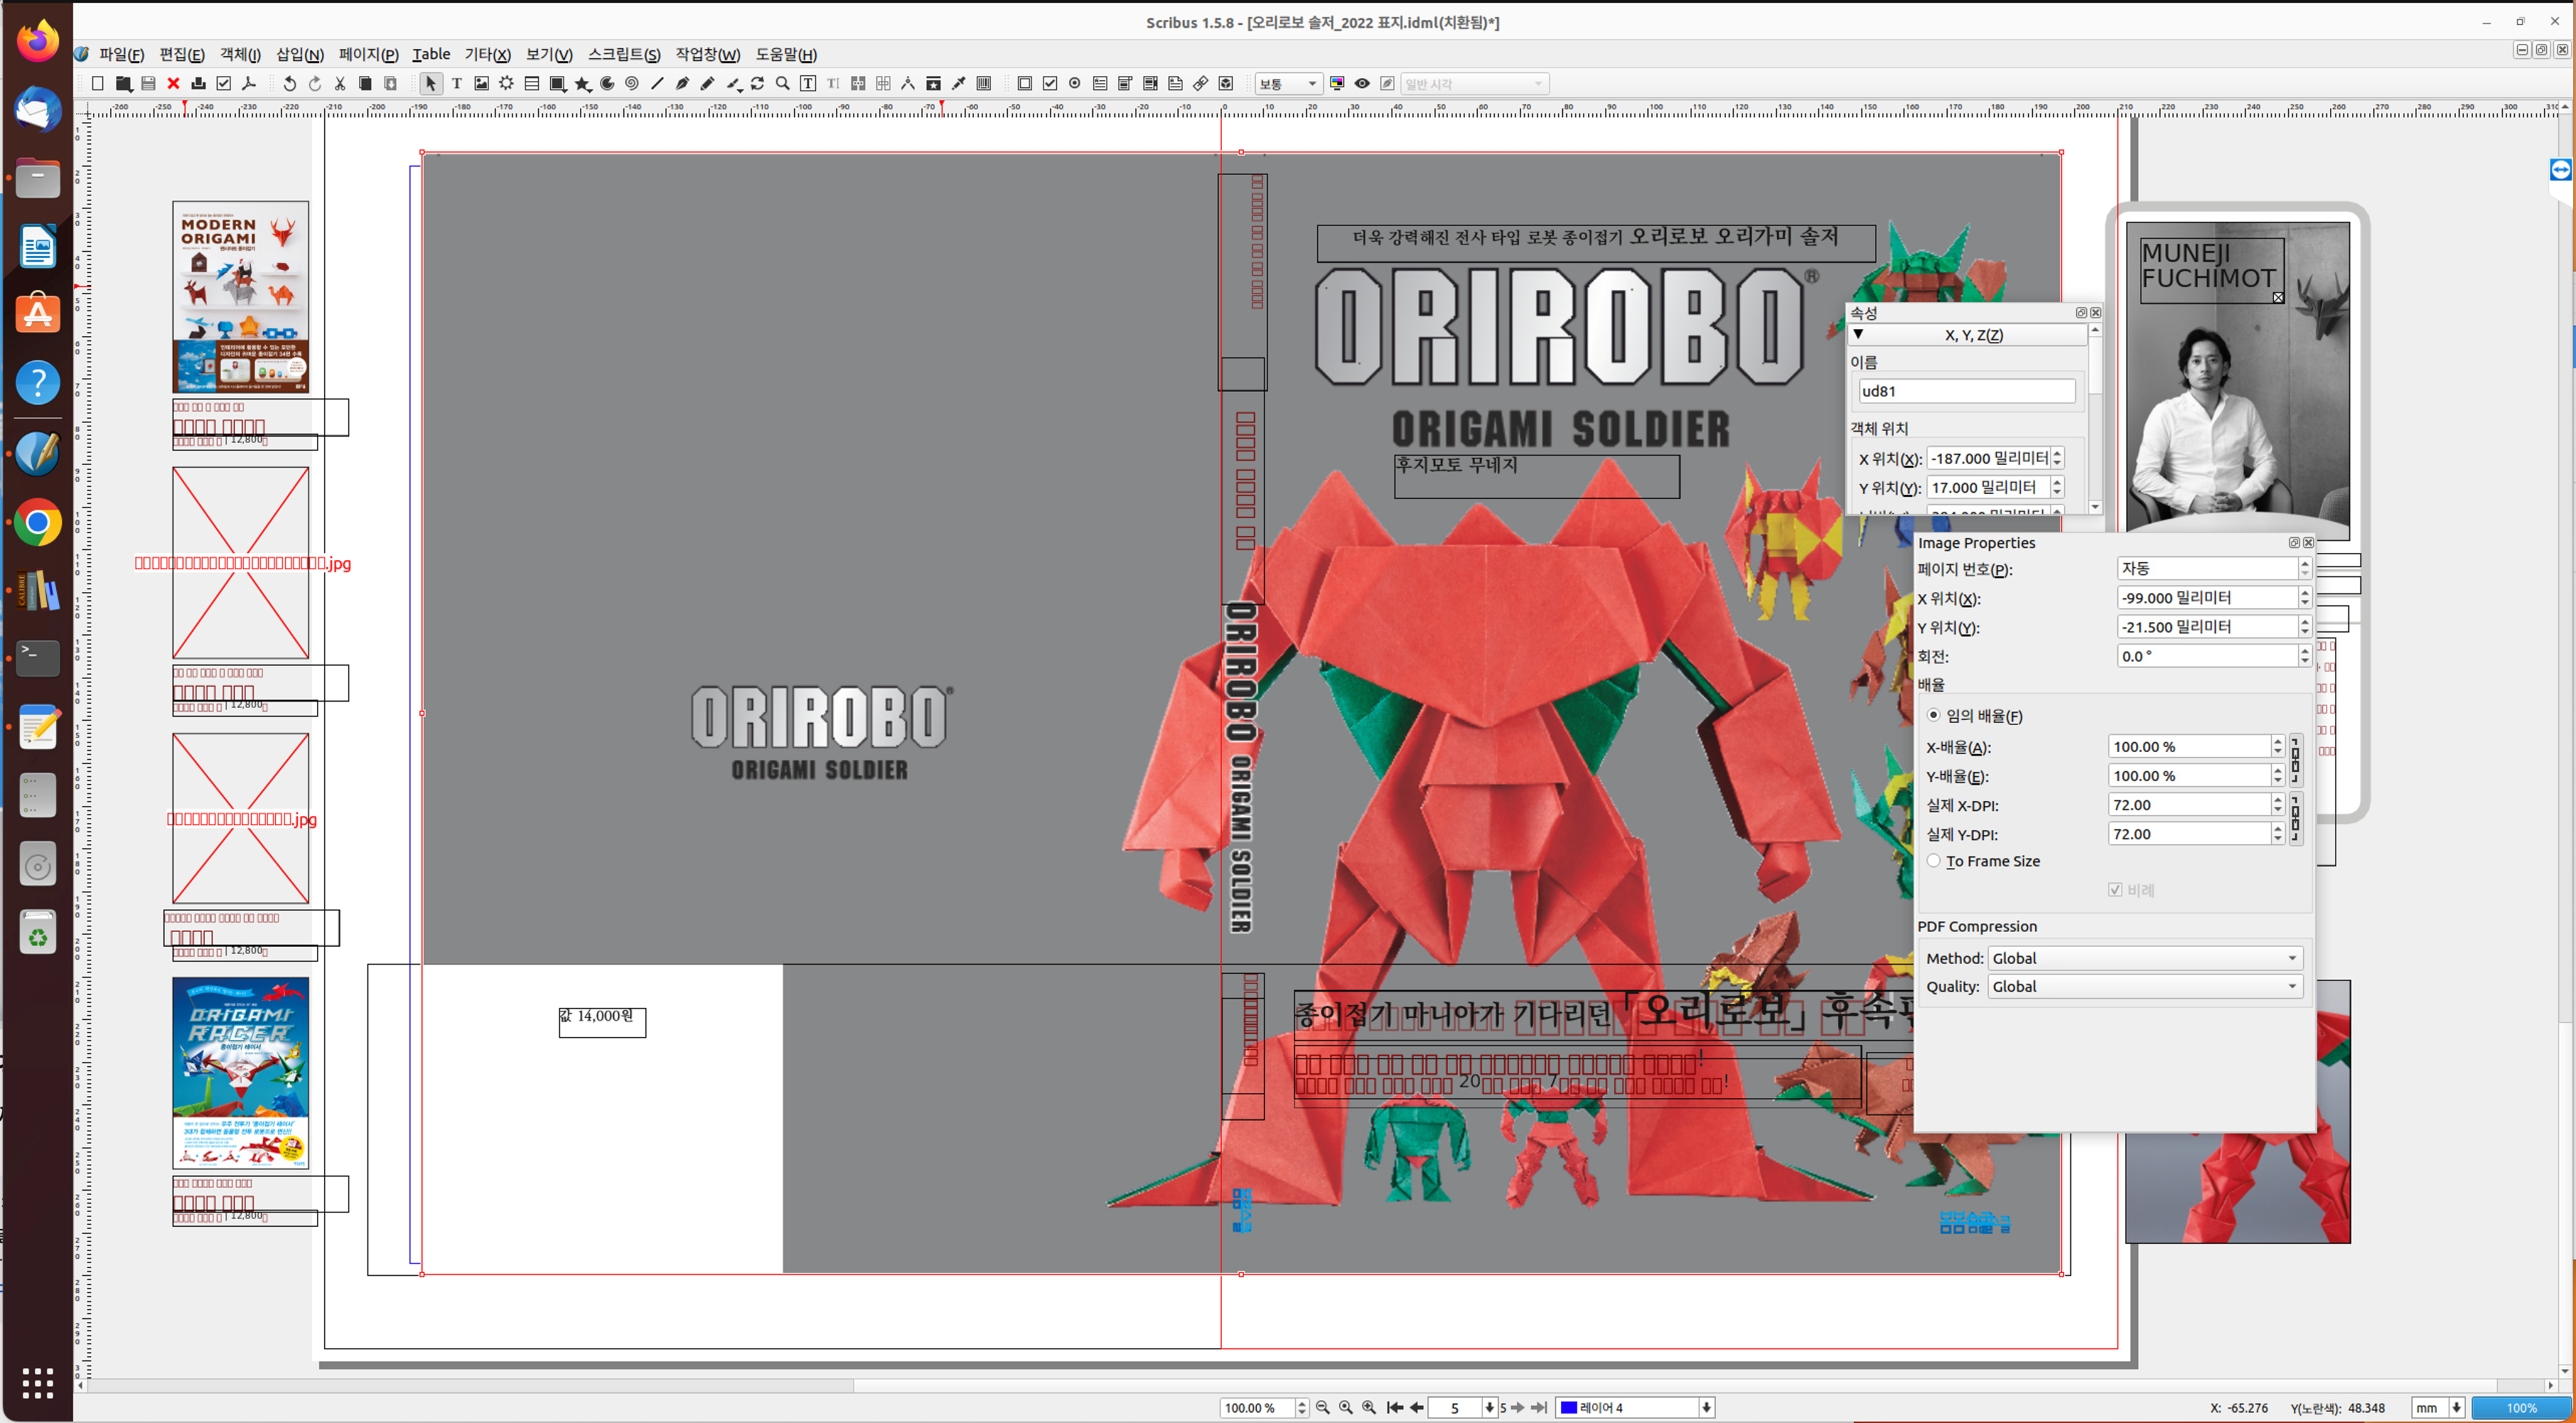The width and height of the screenshot is (2576, 1423).
Task: Select the Arc tool
Action: click(x=607, y=84)
